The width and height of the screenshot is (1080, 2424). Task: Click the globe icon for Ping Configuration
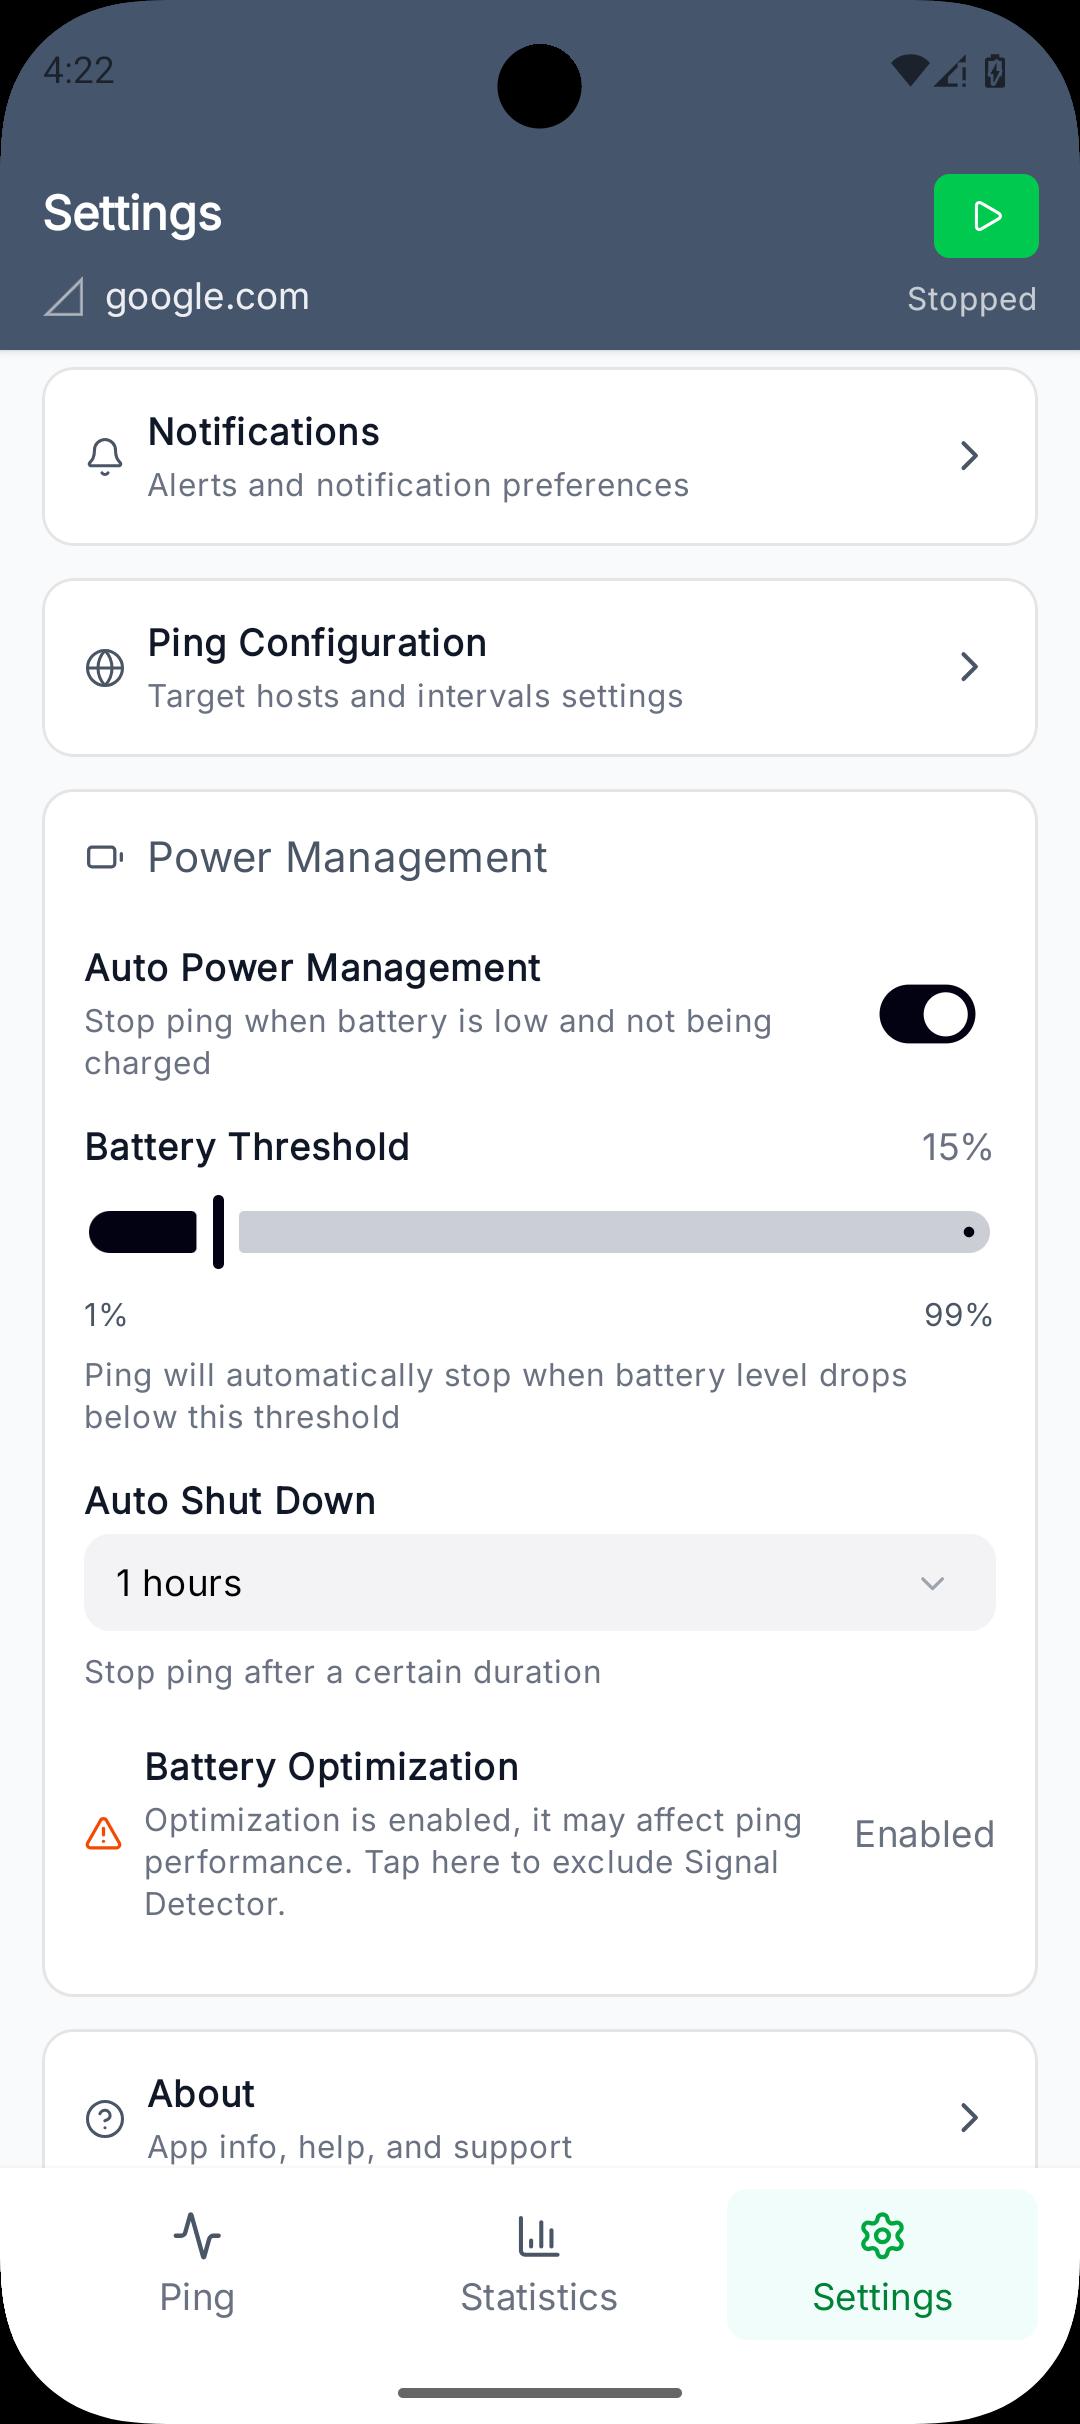(x=105, y=668)
